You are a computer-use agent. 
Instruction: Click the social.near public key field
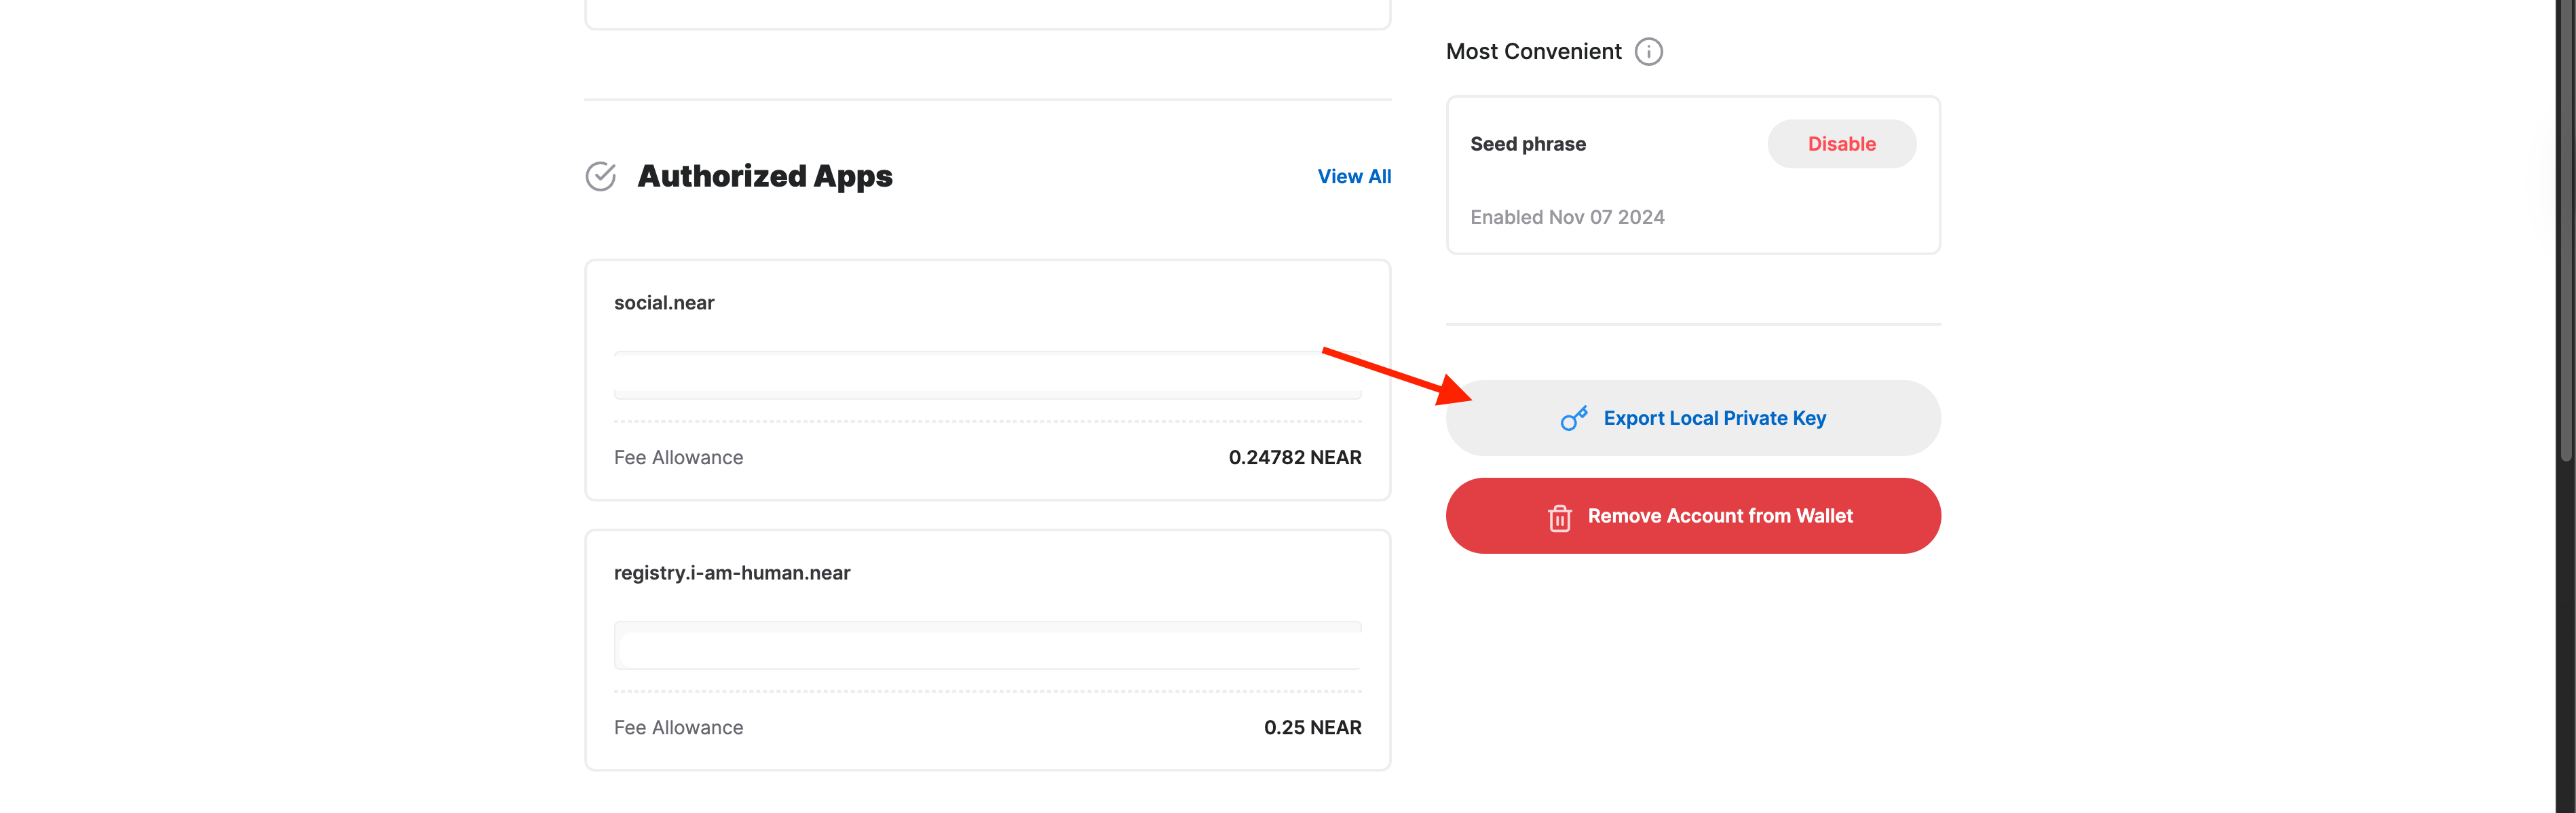987,376
